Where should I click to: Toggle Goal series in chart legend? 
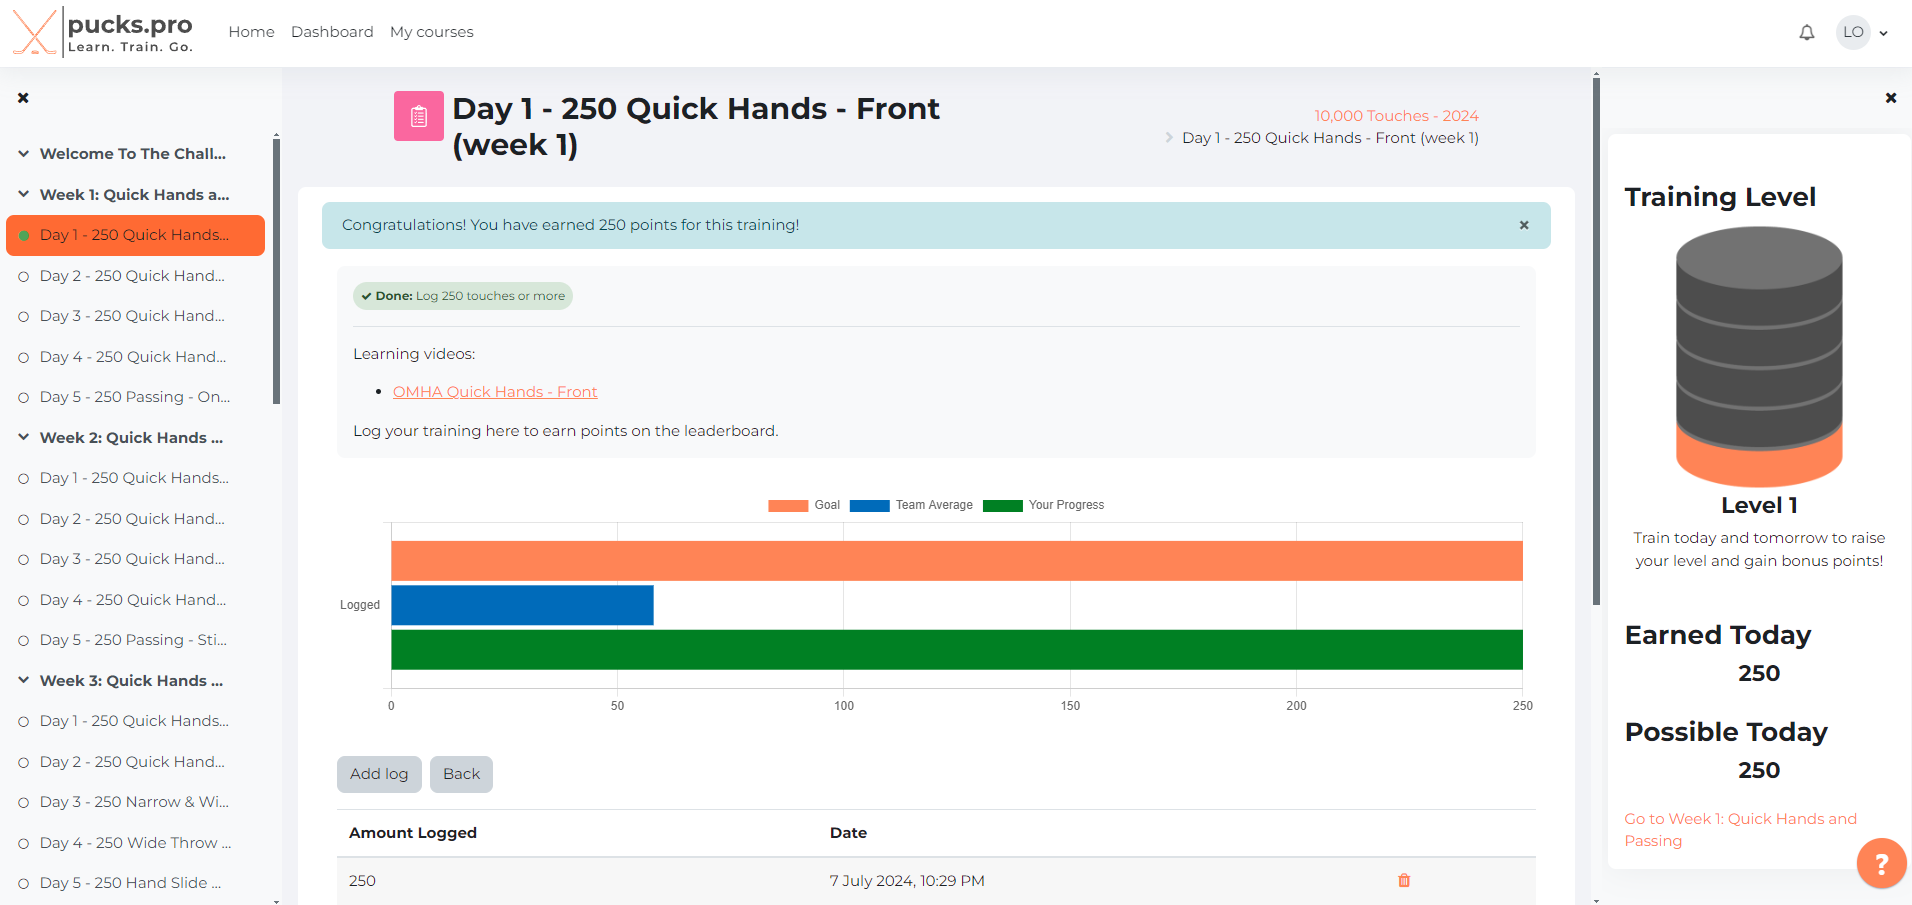click(x=804, y=505)
